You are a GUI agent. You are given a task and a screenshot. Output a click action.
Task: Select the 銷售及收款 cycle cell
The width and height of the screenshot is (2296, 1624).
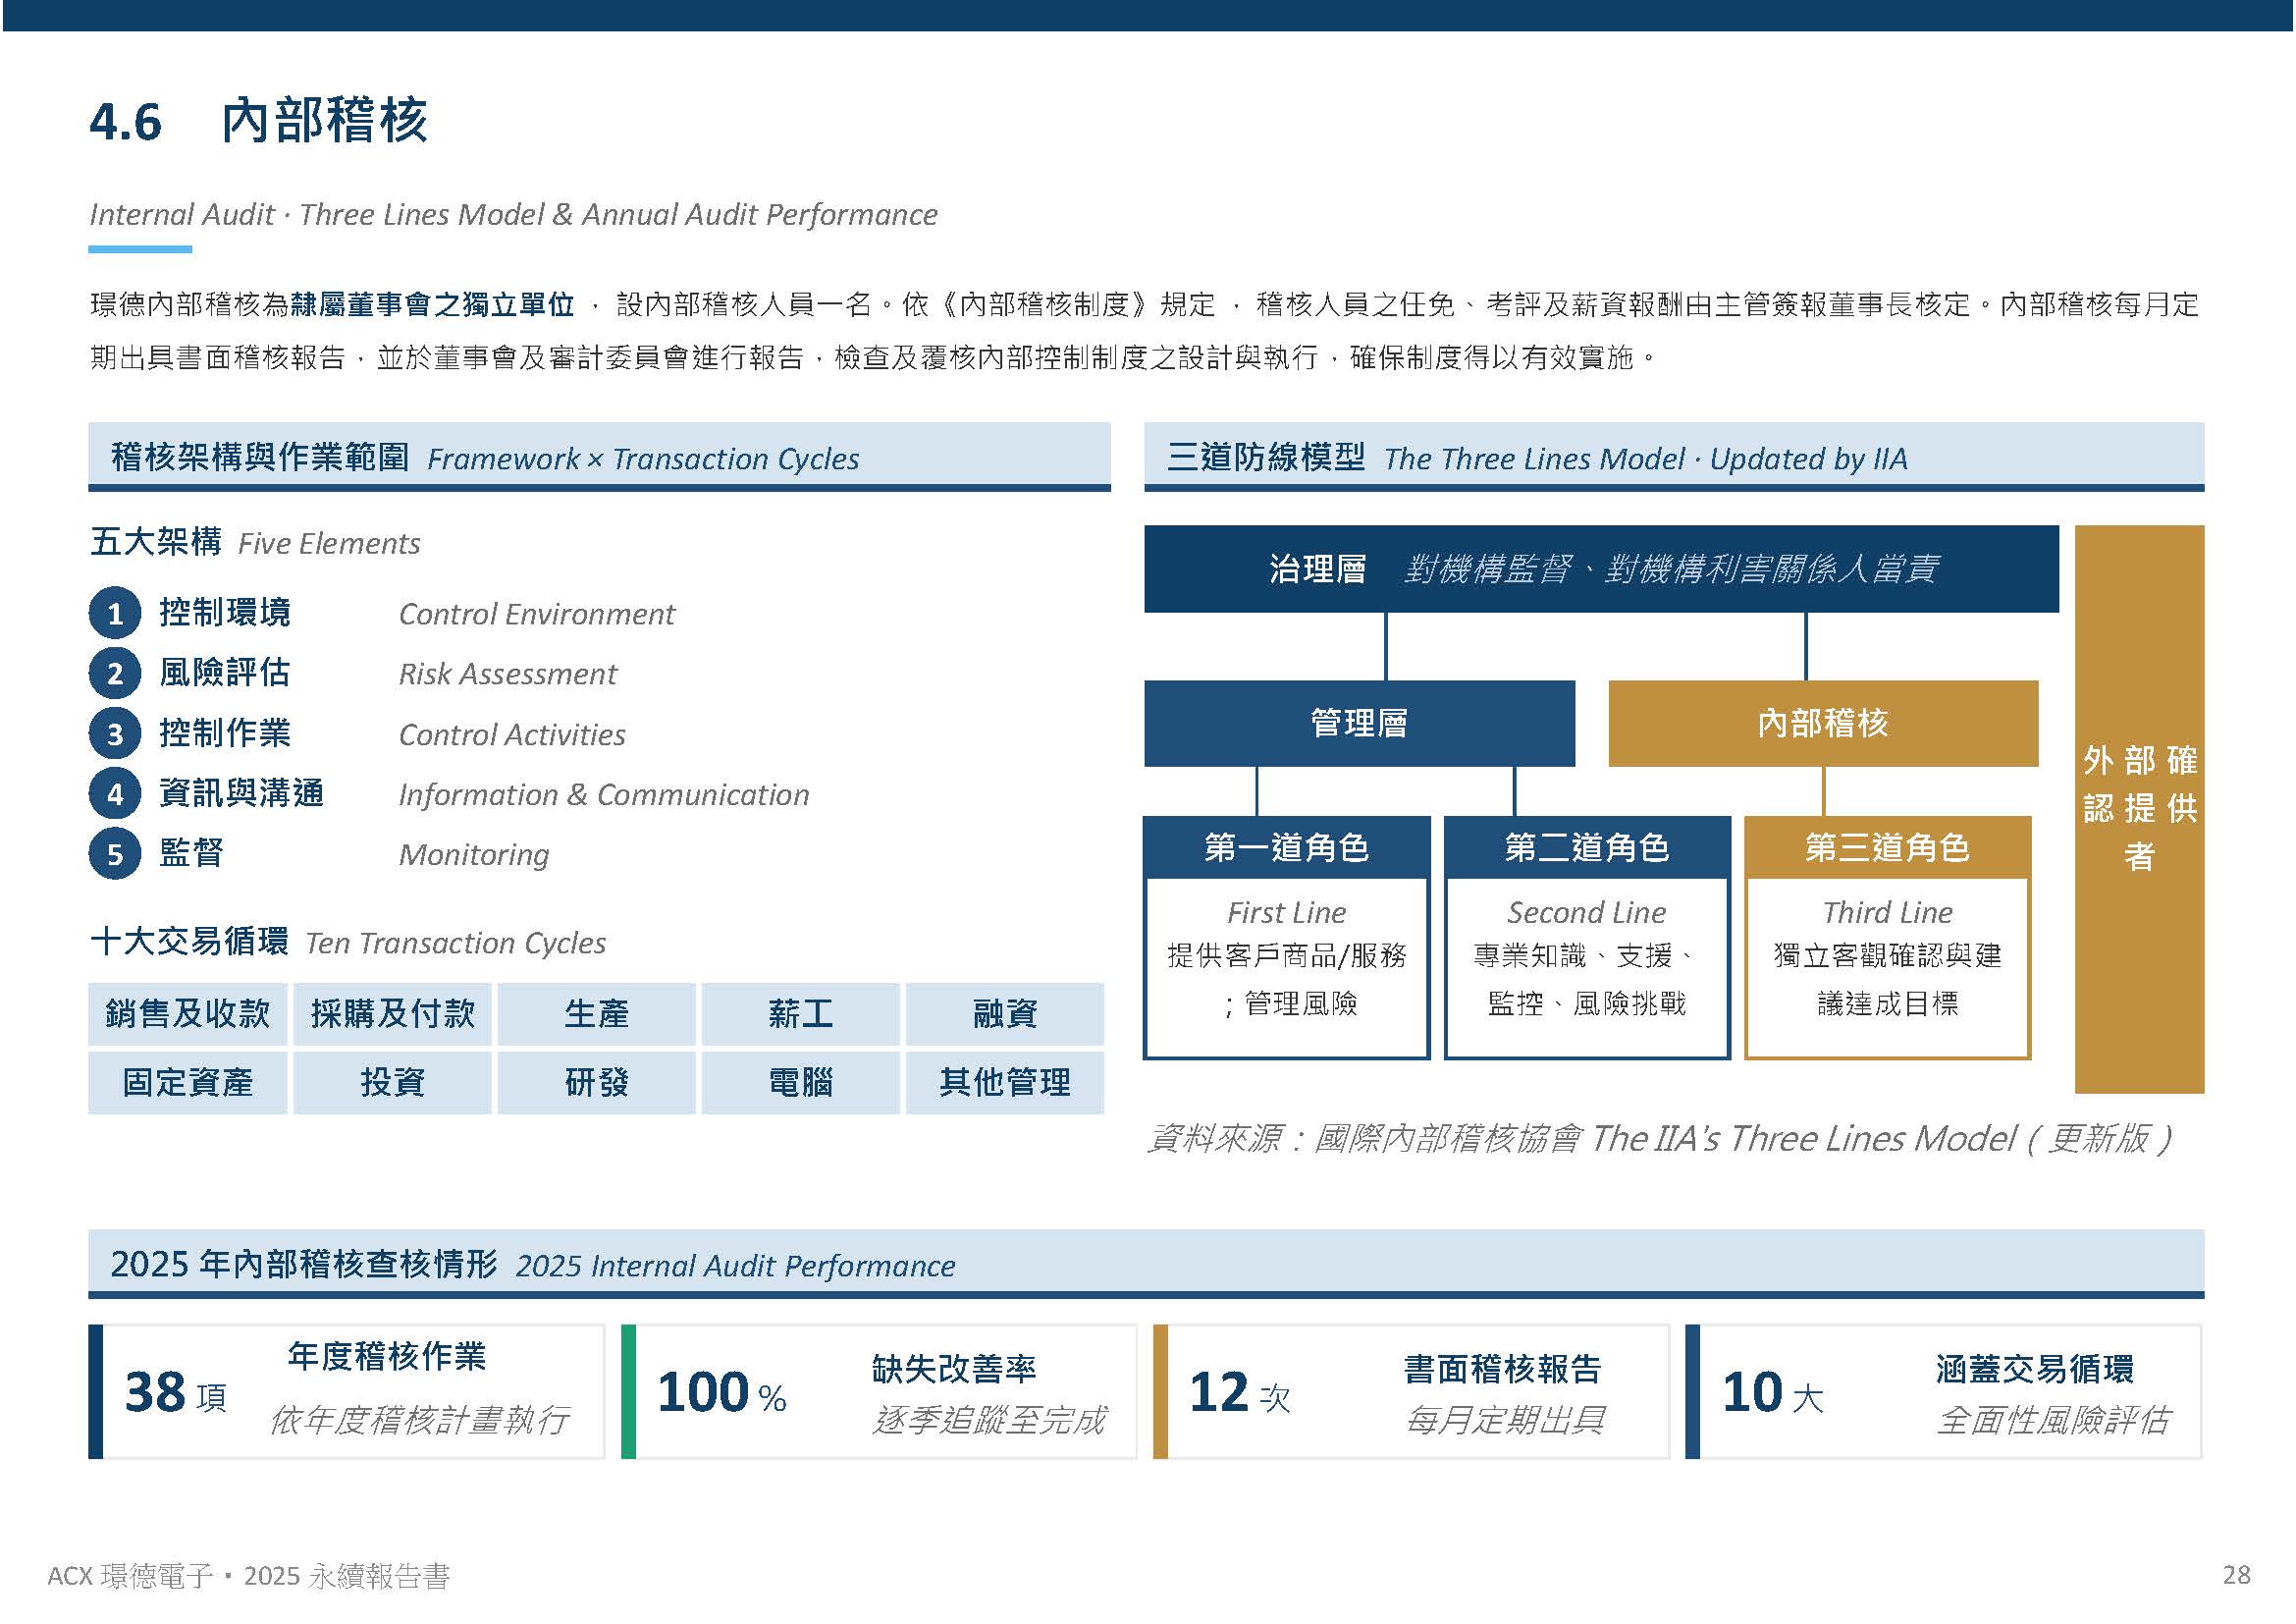click(188, 1014)
